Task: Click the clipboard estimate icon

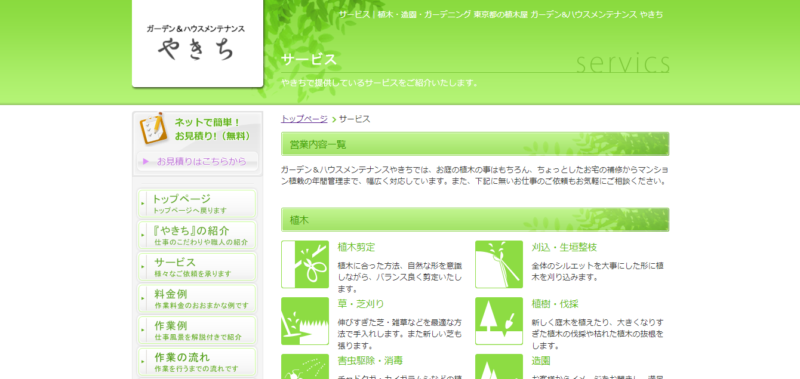Action: 154,129
